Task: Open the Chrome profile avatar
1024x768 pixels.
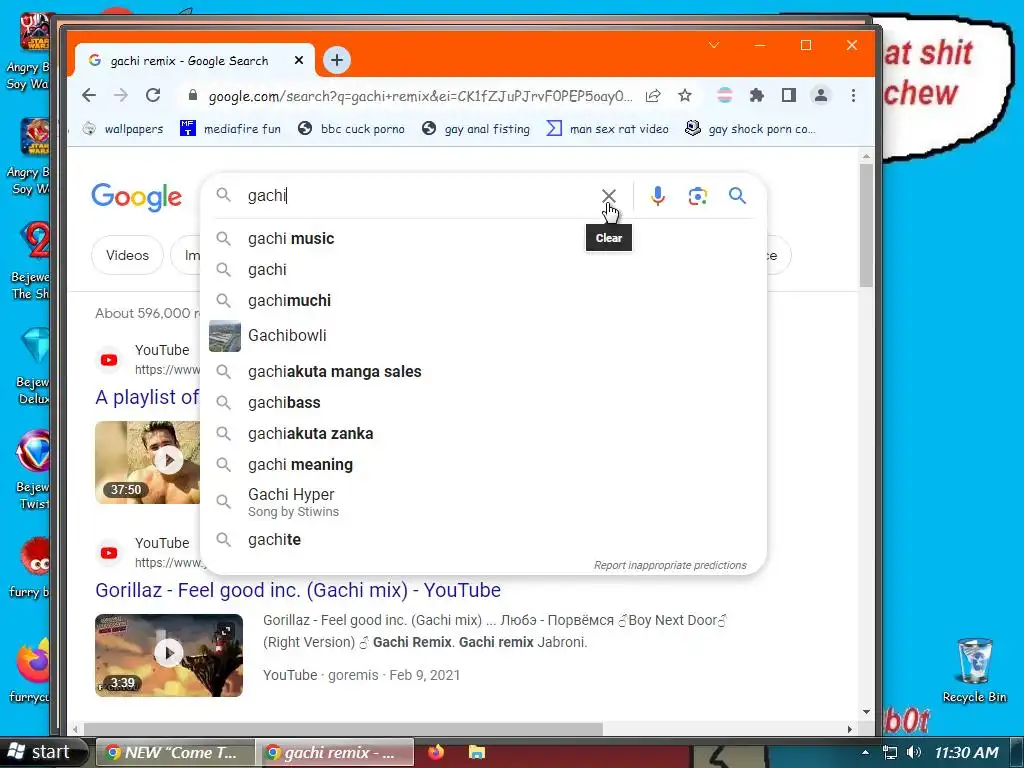Action: click(821, 95)
